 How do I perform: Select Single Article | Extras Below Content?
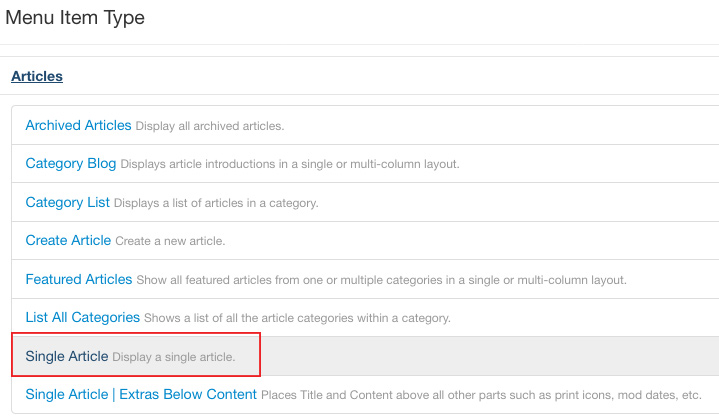pos(141,394)
